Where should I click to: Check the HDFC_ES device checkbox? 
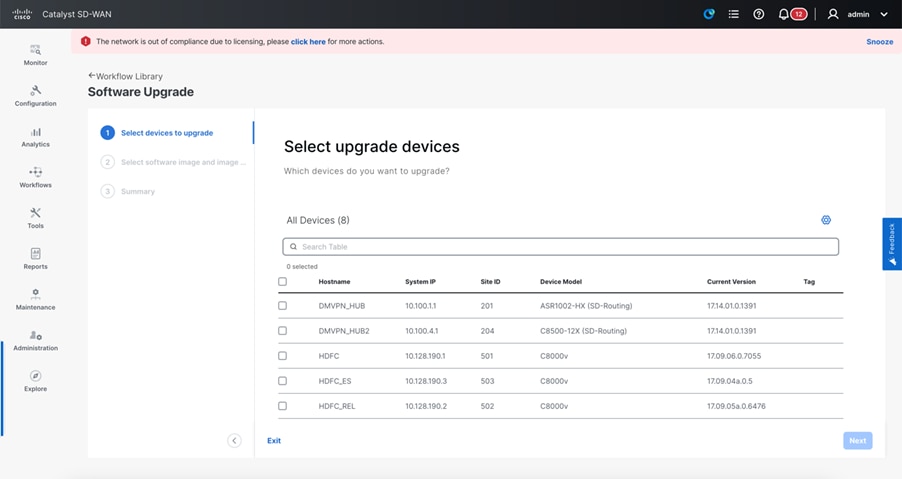pyautogui.click(x=282, y=381)
